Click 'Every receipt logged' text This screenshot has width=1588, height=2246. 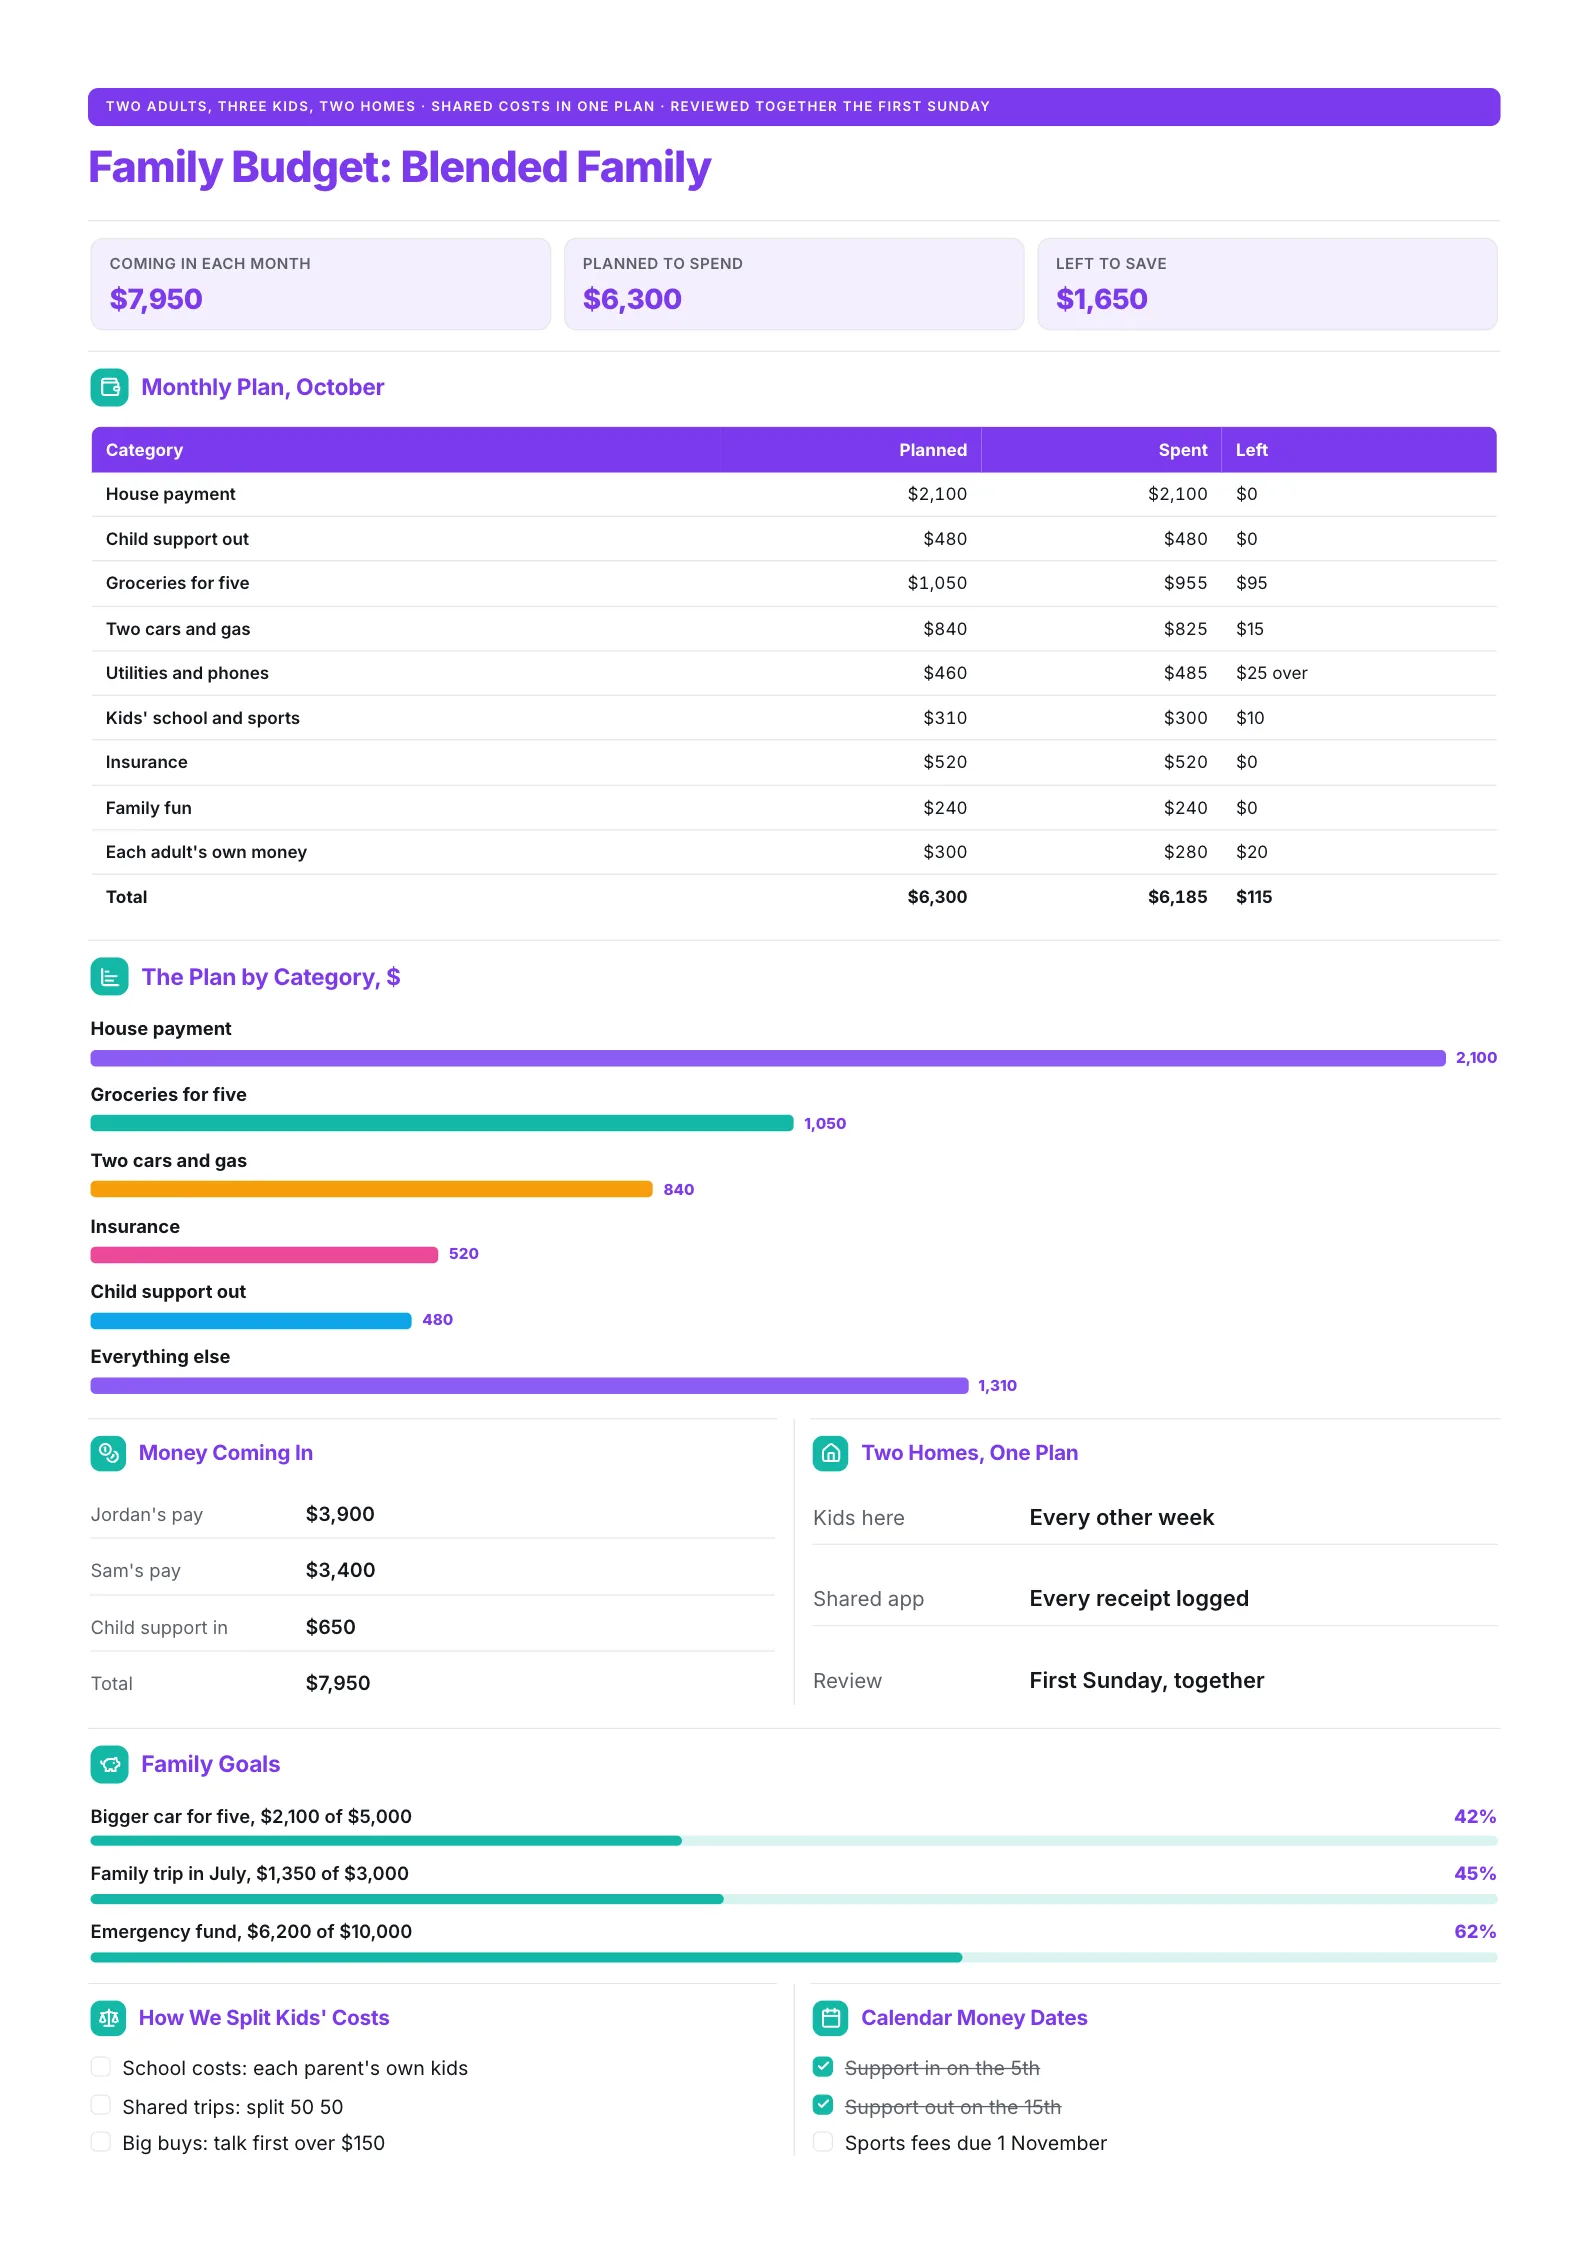click(1139, 1598)
